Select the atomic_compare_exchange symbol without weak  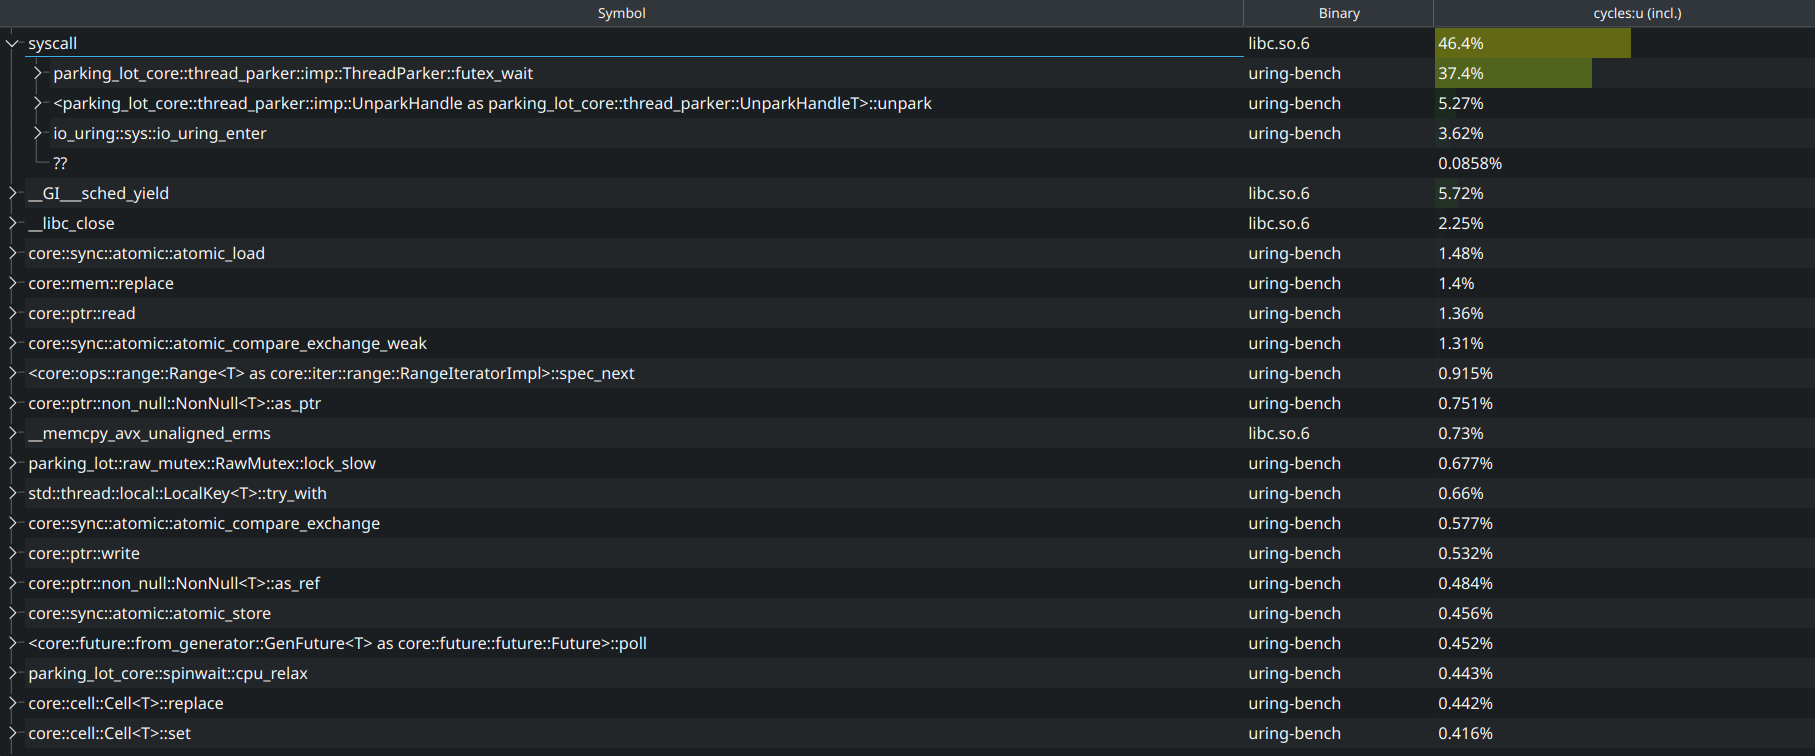coord(204,523)
